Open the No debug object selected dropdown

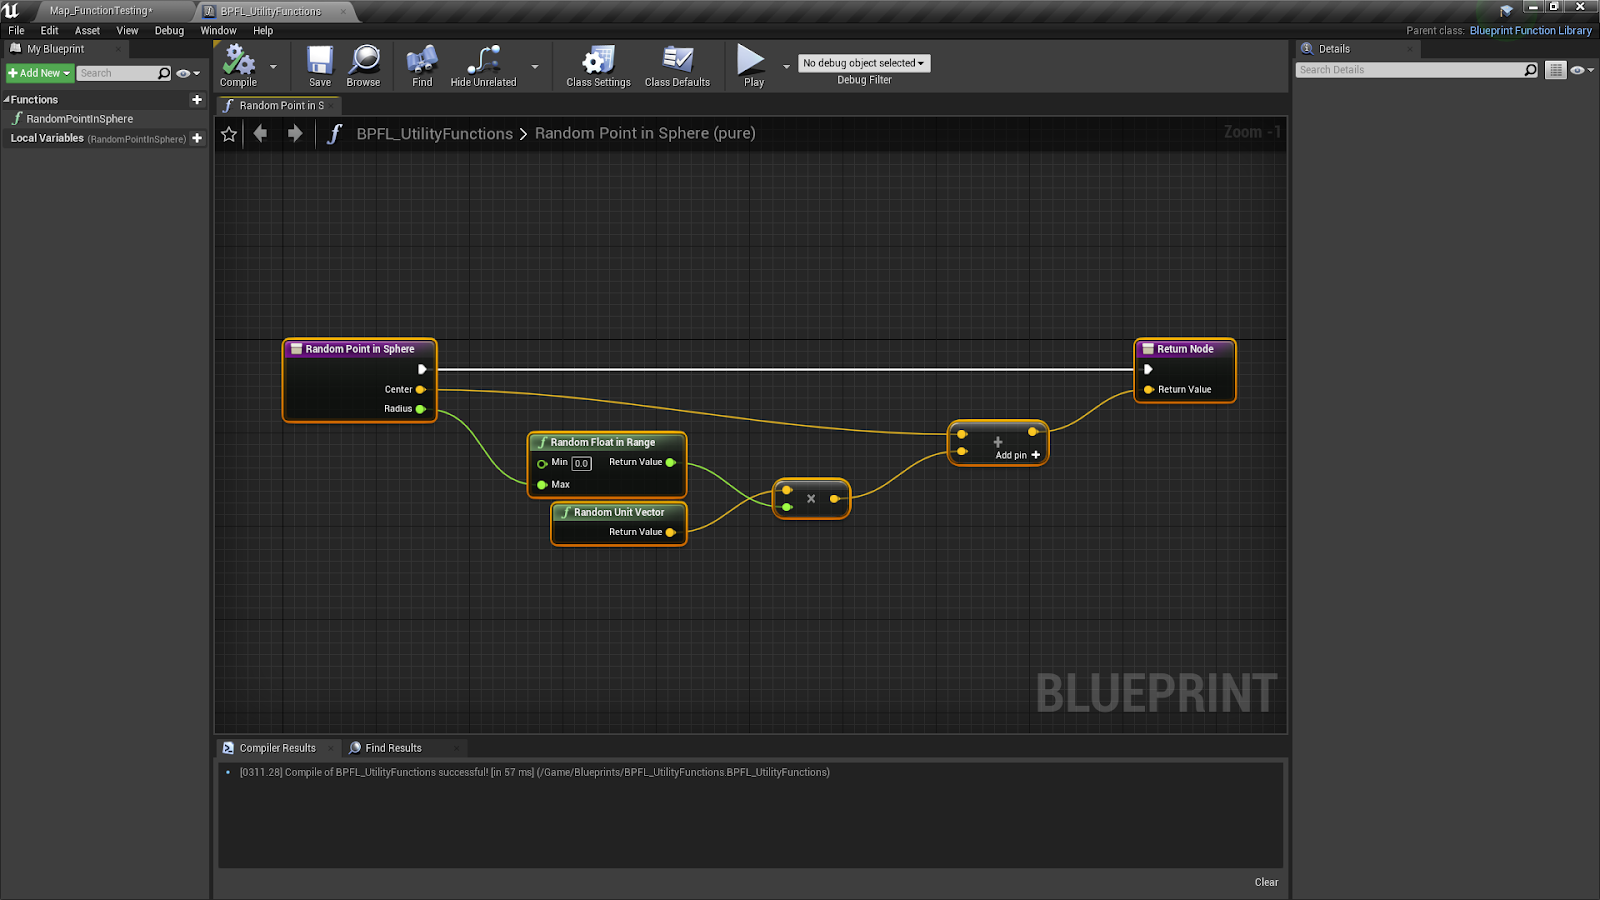click(x=863, y=63)
